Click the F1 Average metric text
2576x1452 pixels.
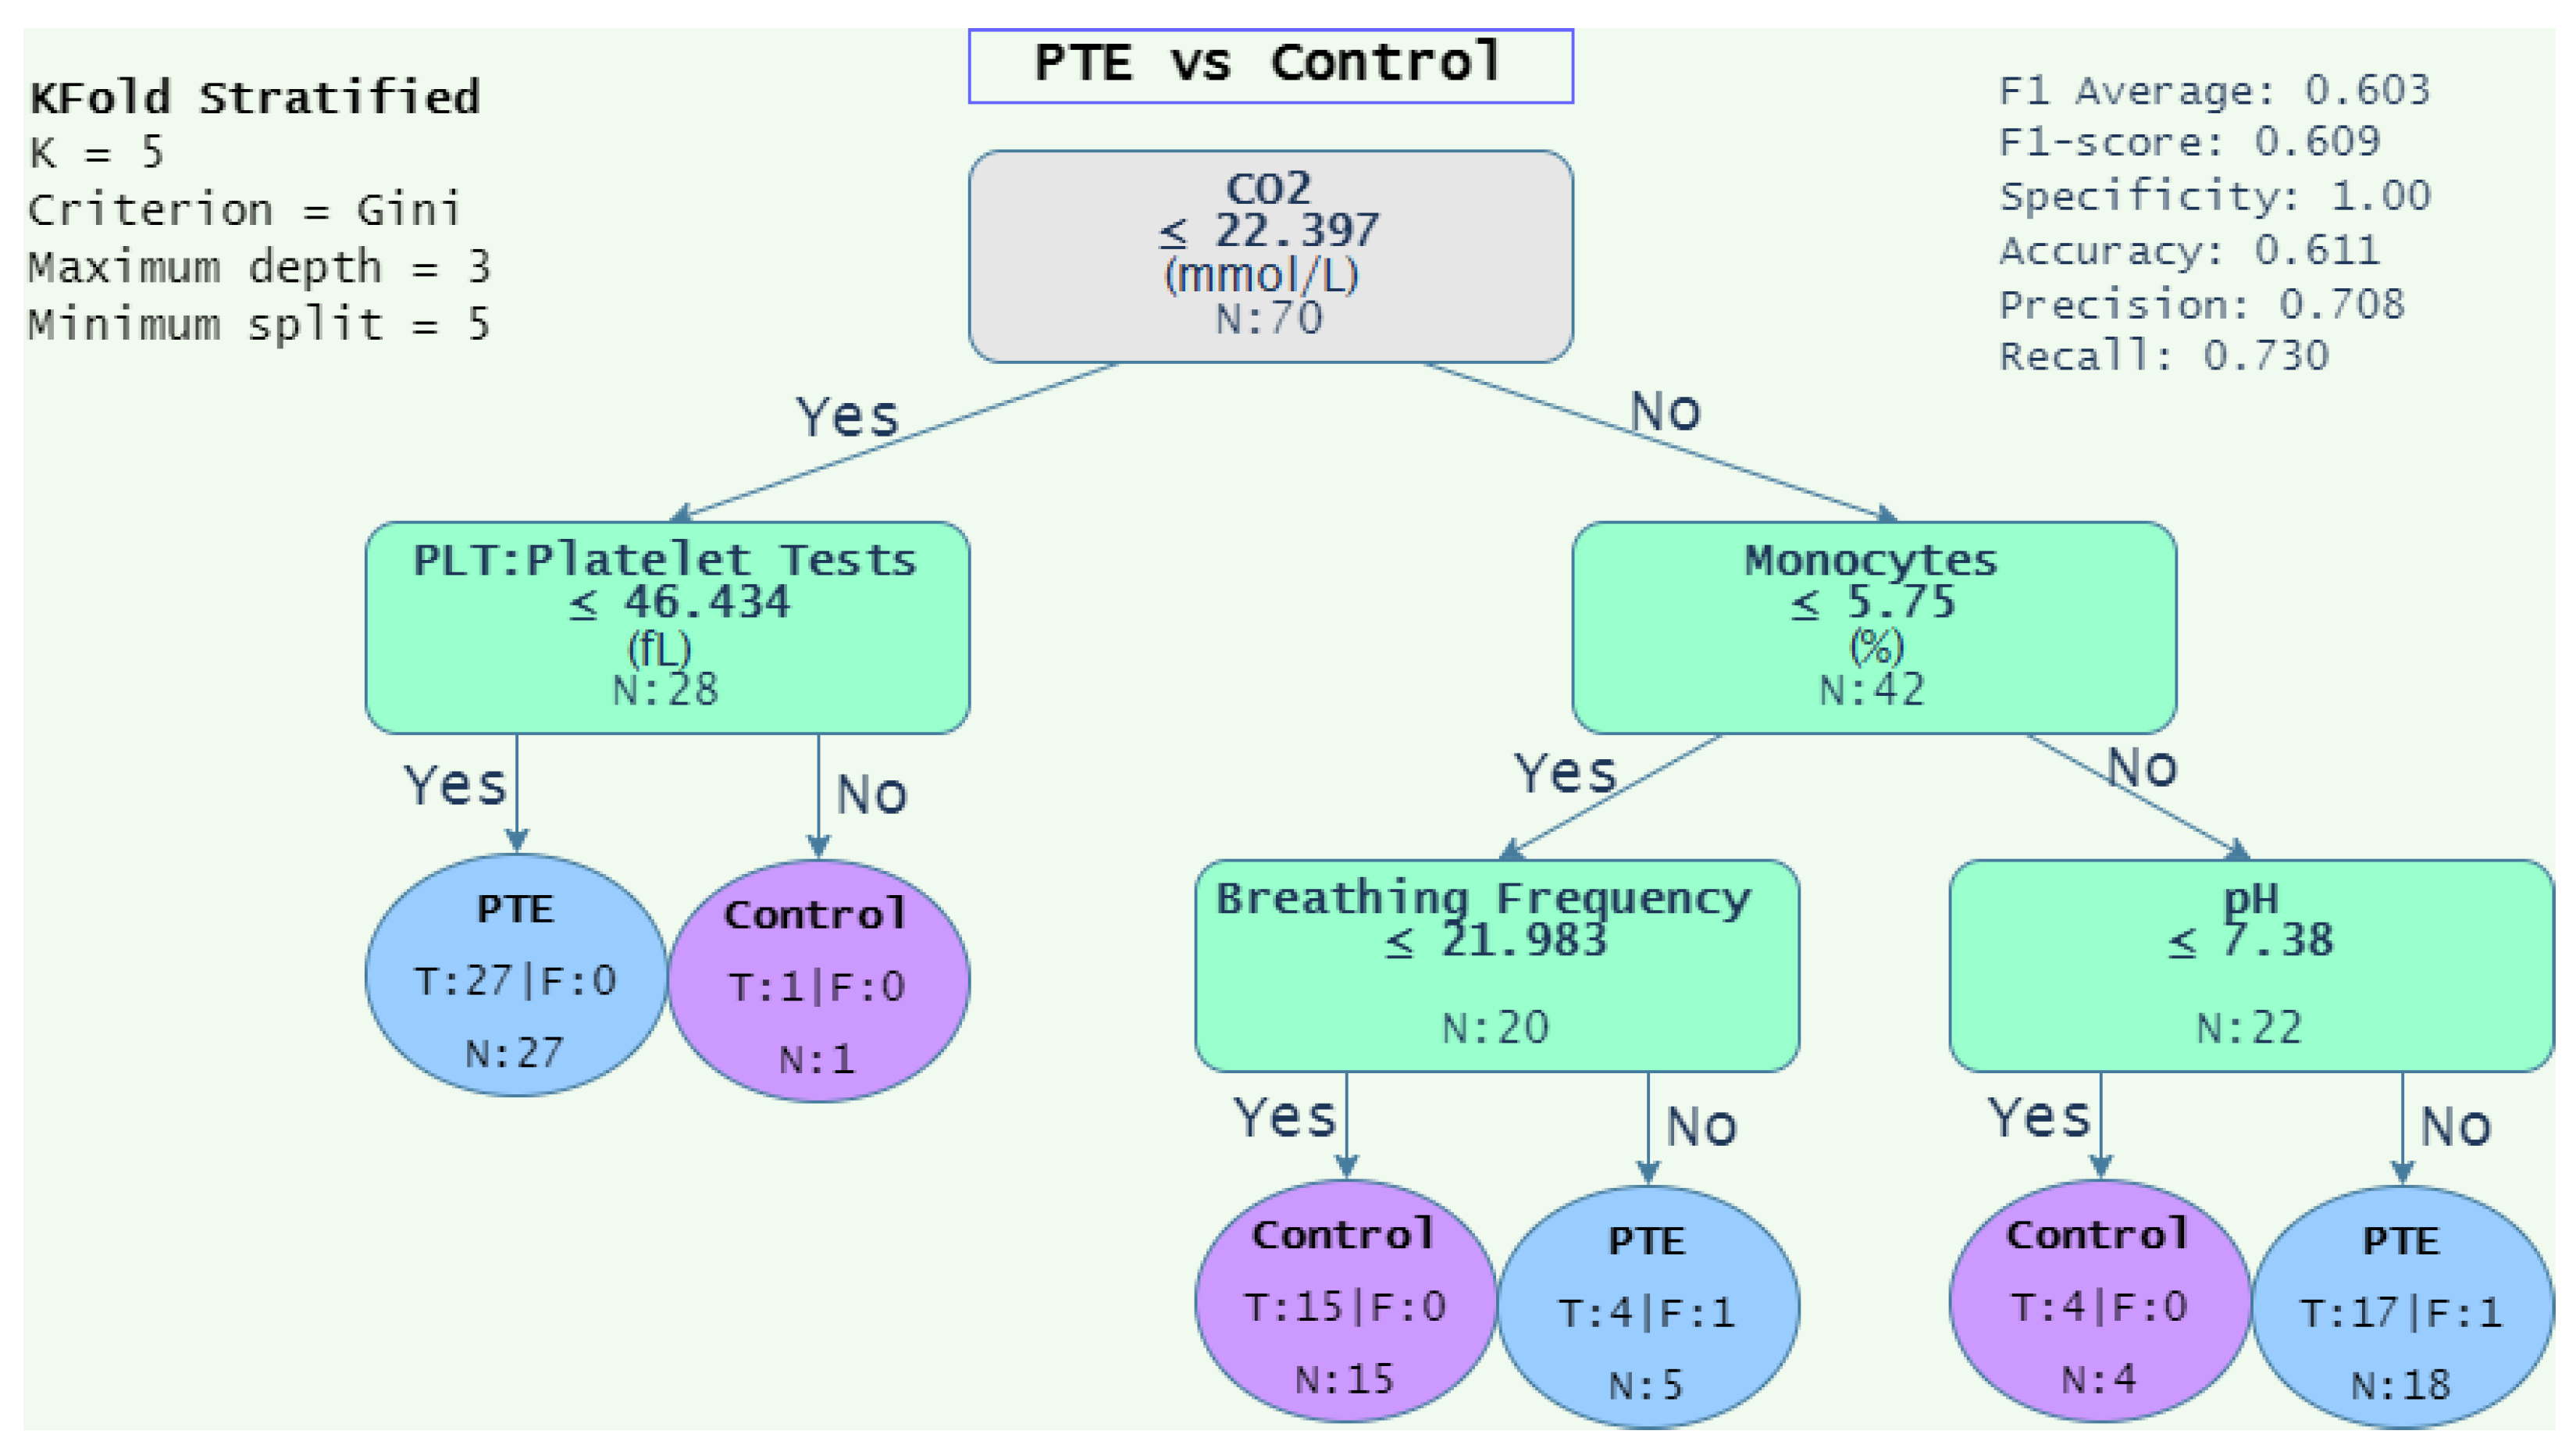coord(2213,91)
